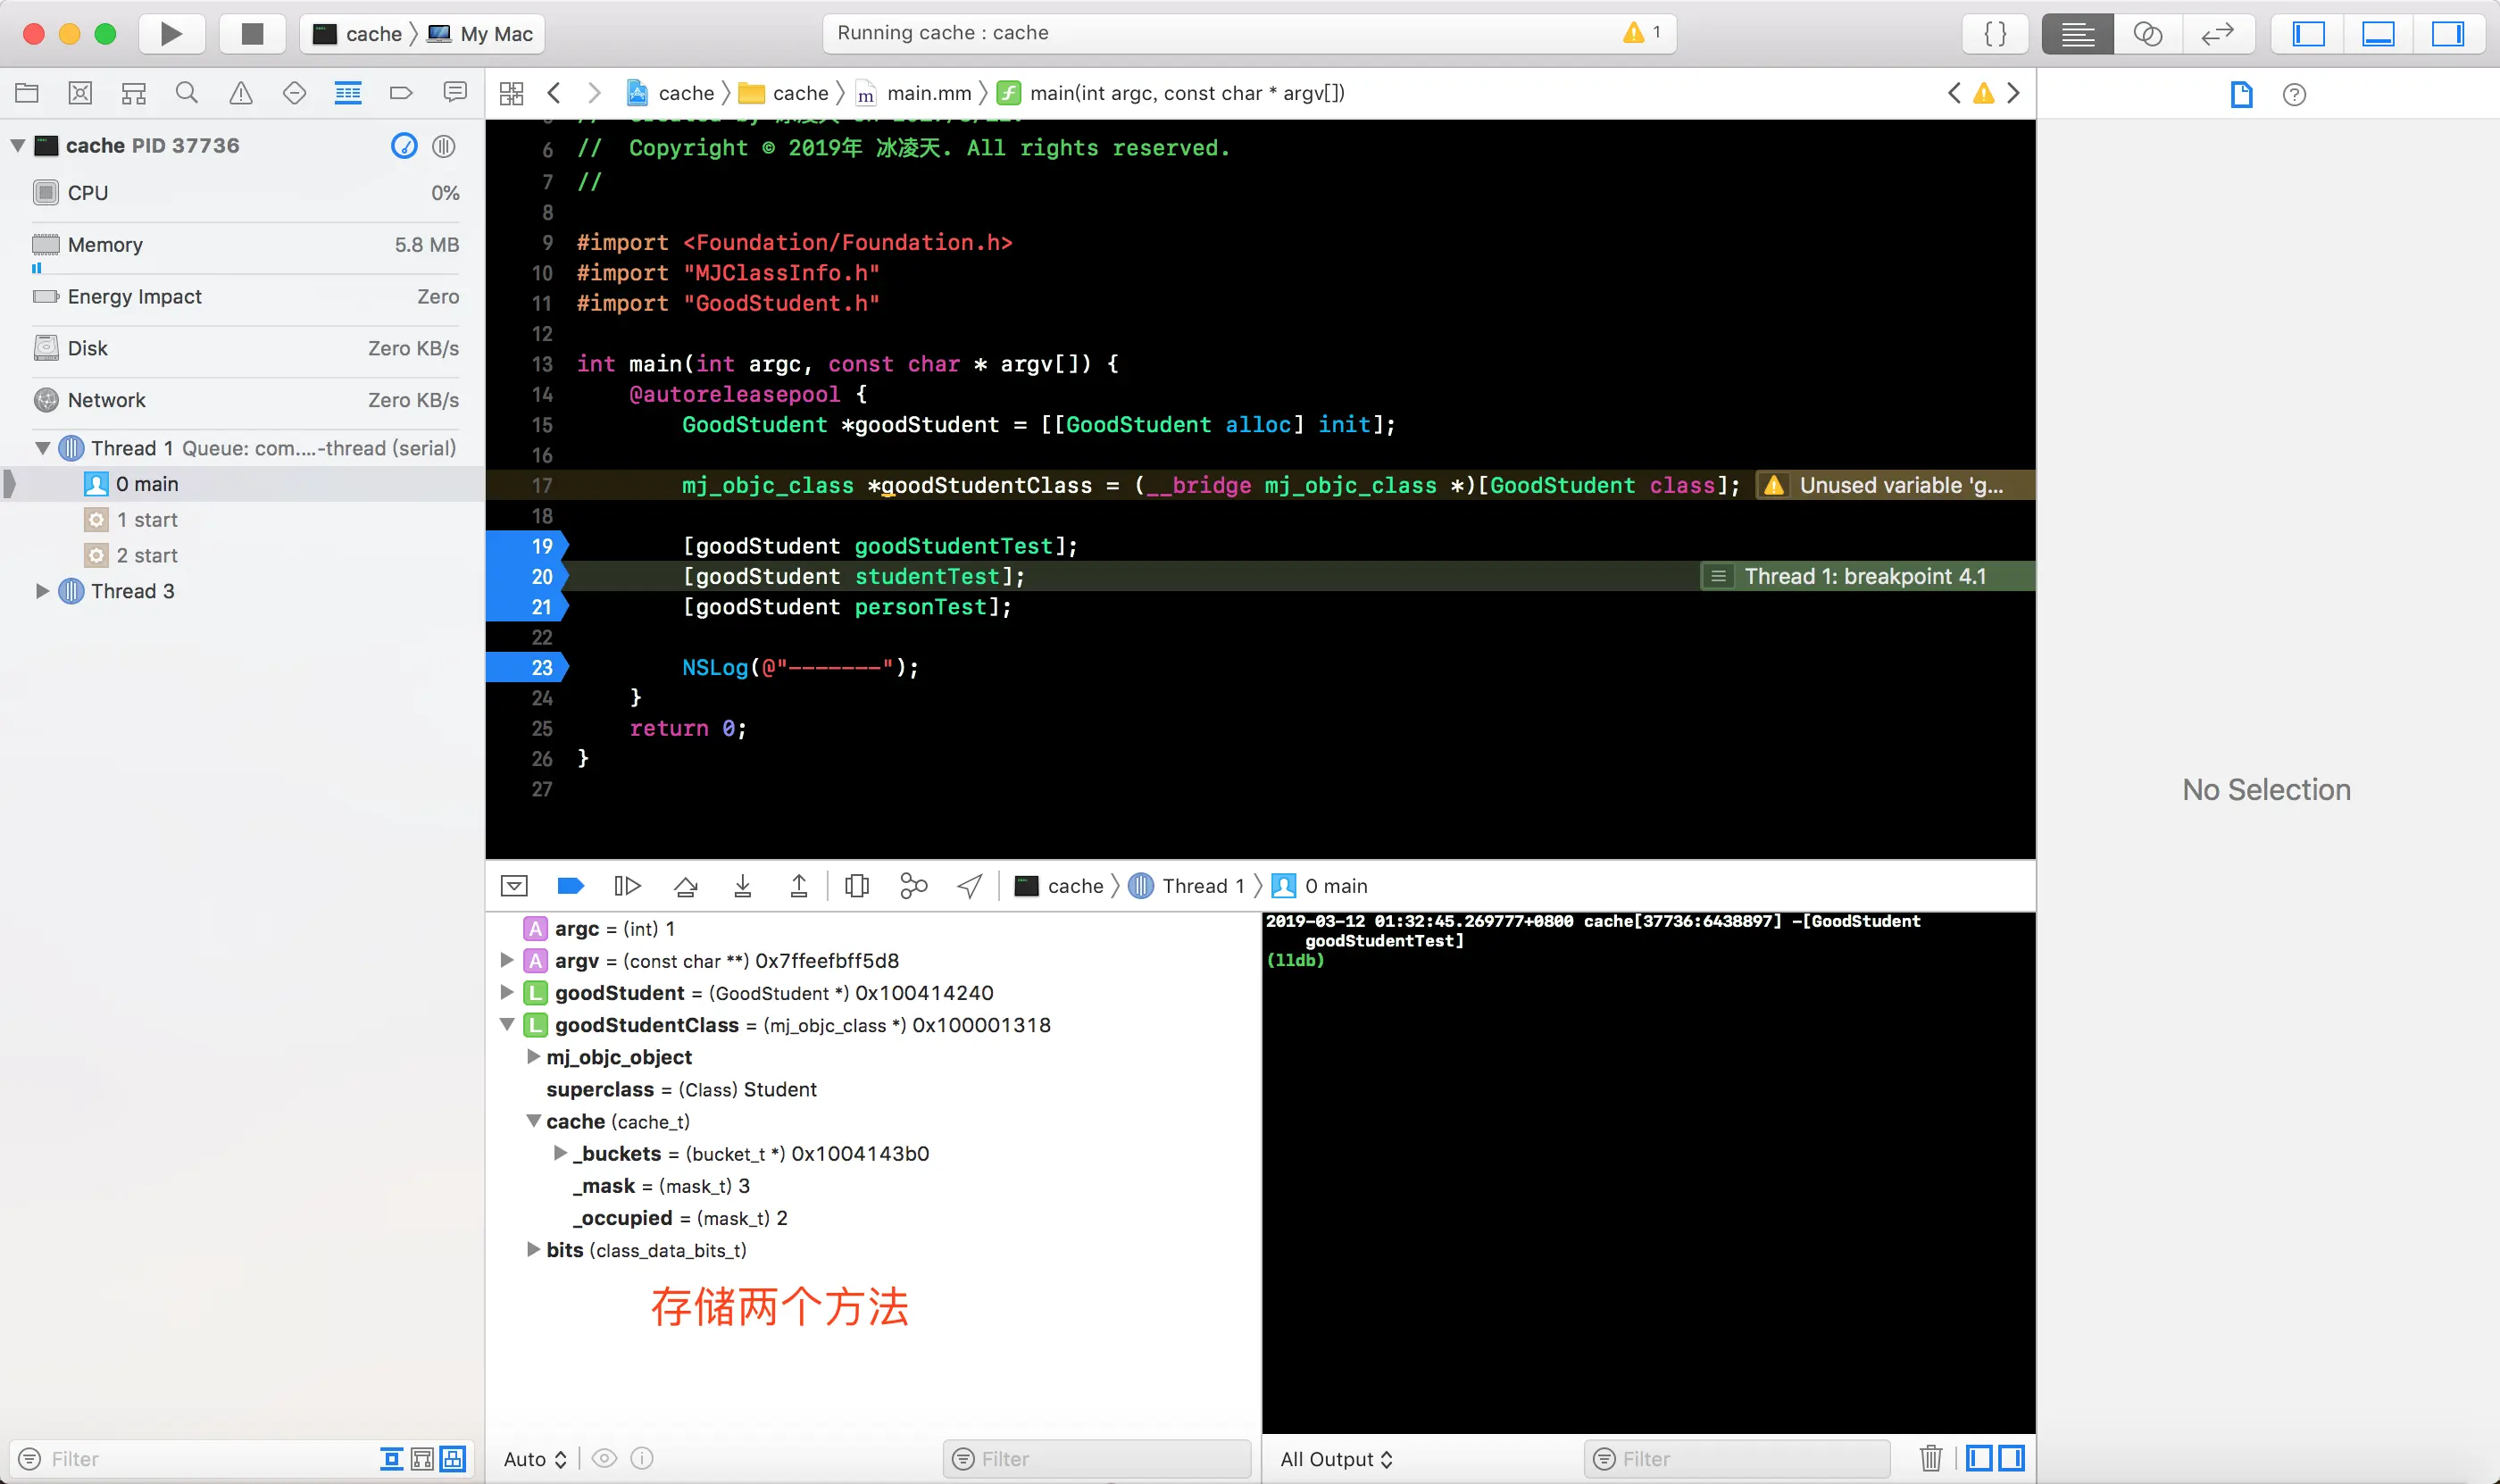Open the All Output dropdown
Screen dimensions: 2500x1484
[x=1335, y=1458]
